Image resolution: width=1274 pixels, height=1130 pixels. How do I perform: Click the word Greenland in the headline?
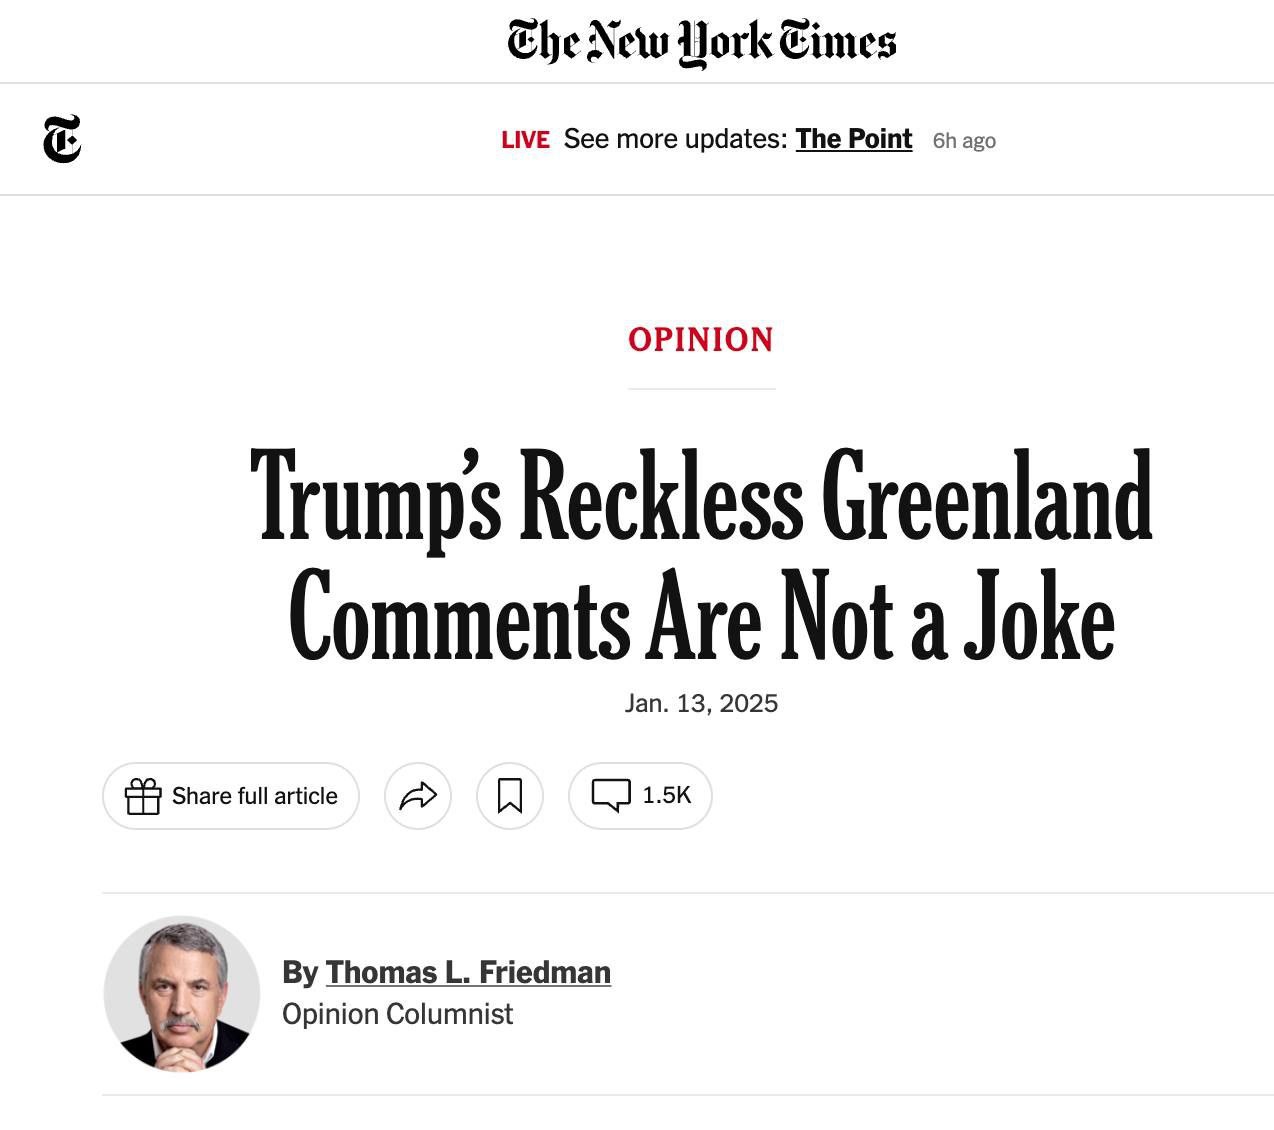pyautogui.click(x=987, y=497)
